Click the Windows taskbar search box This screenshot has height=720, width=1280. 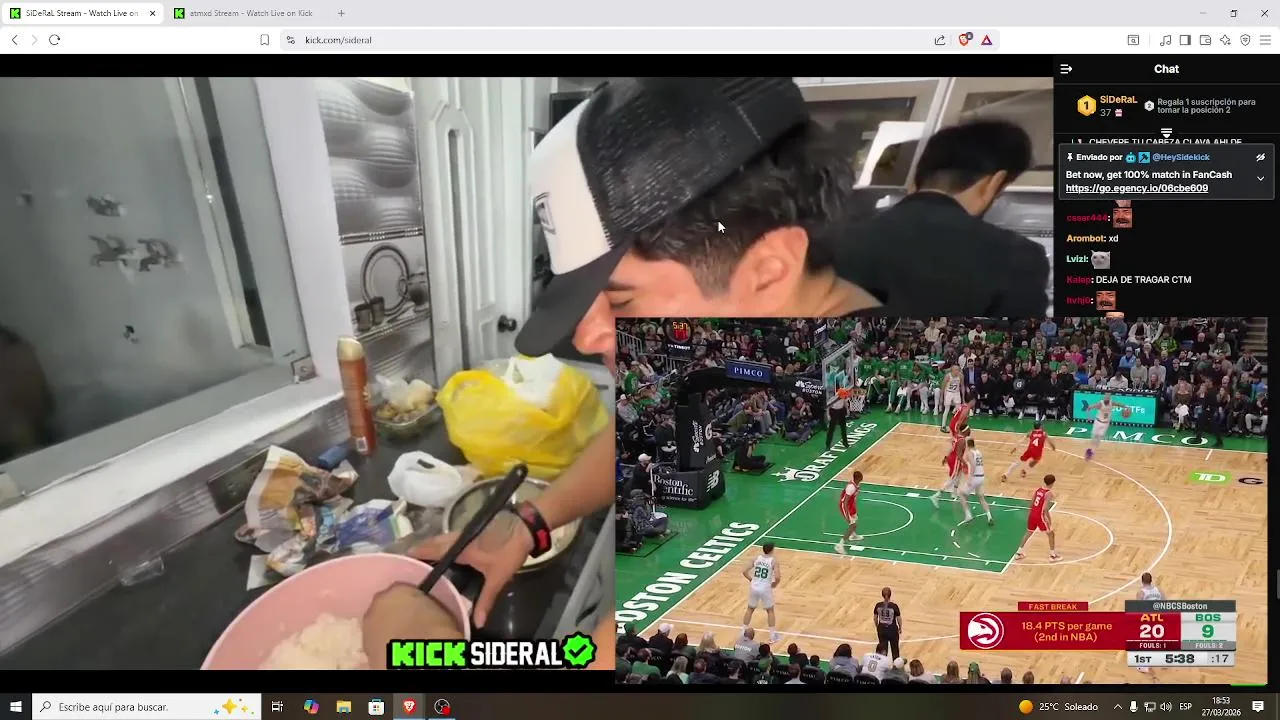click(146, 707)
